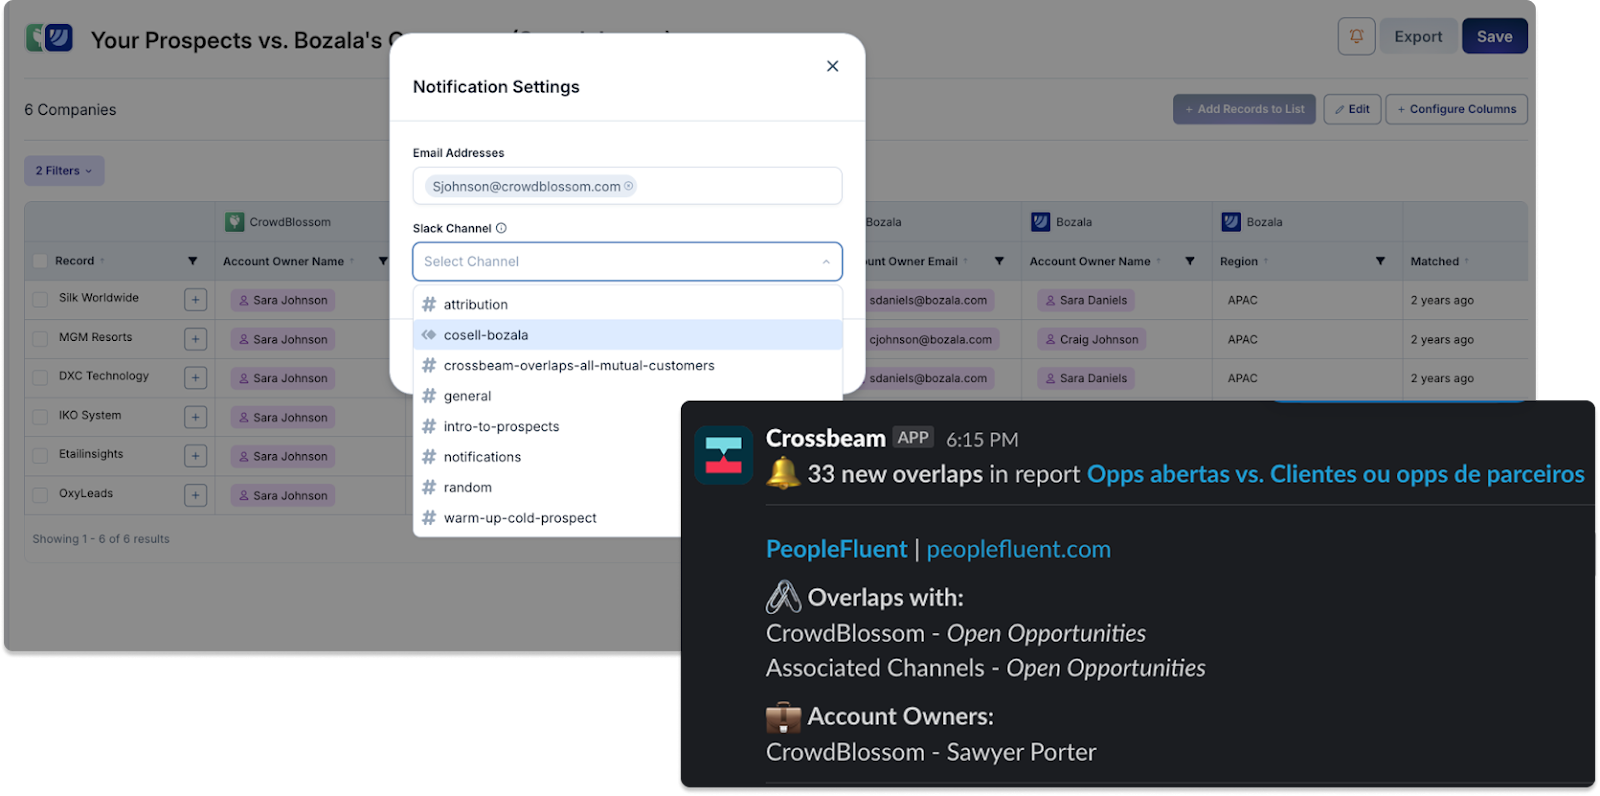
Task: Open Configure Columns
Action: pyautogui.click(x=1456, y=109)
